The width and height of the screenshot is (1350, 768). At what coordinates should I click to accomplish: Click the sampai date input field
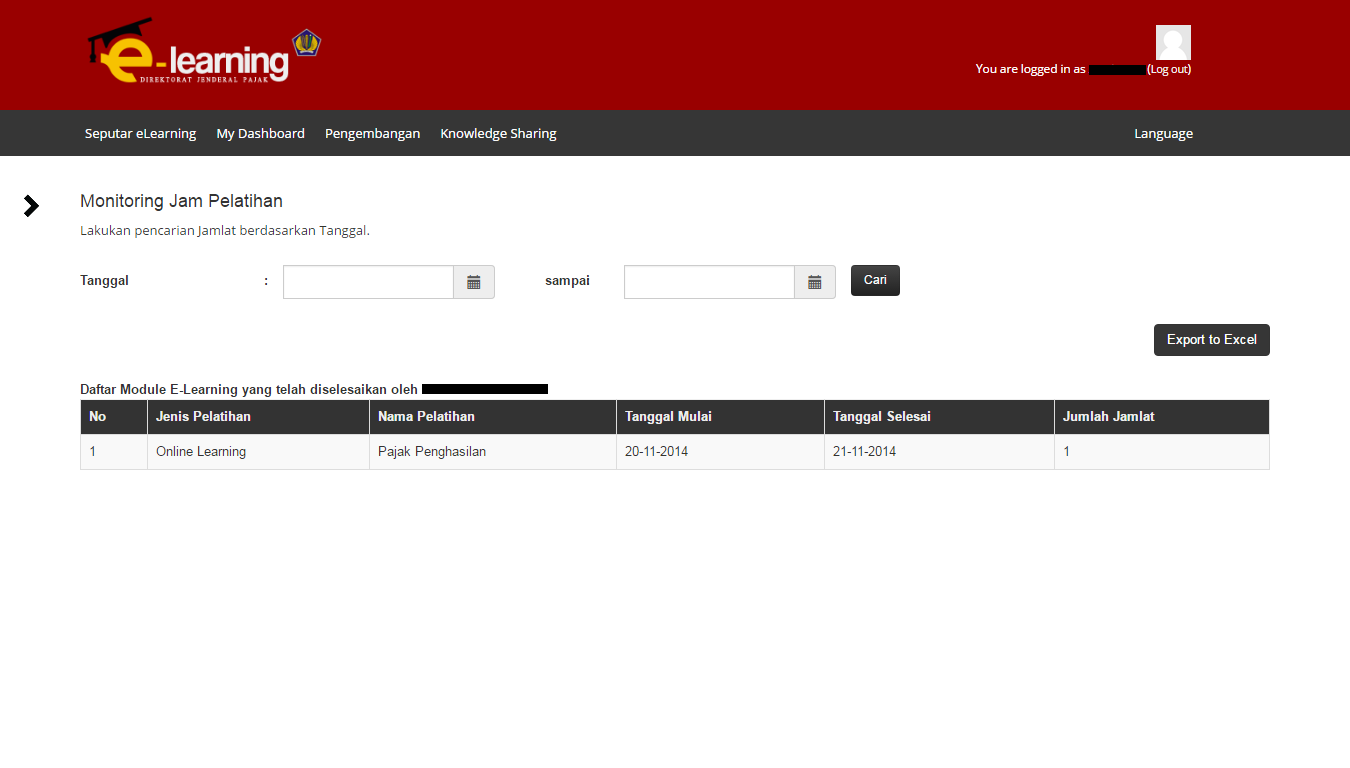[x=709, y=281]
